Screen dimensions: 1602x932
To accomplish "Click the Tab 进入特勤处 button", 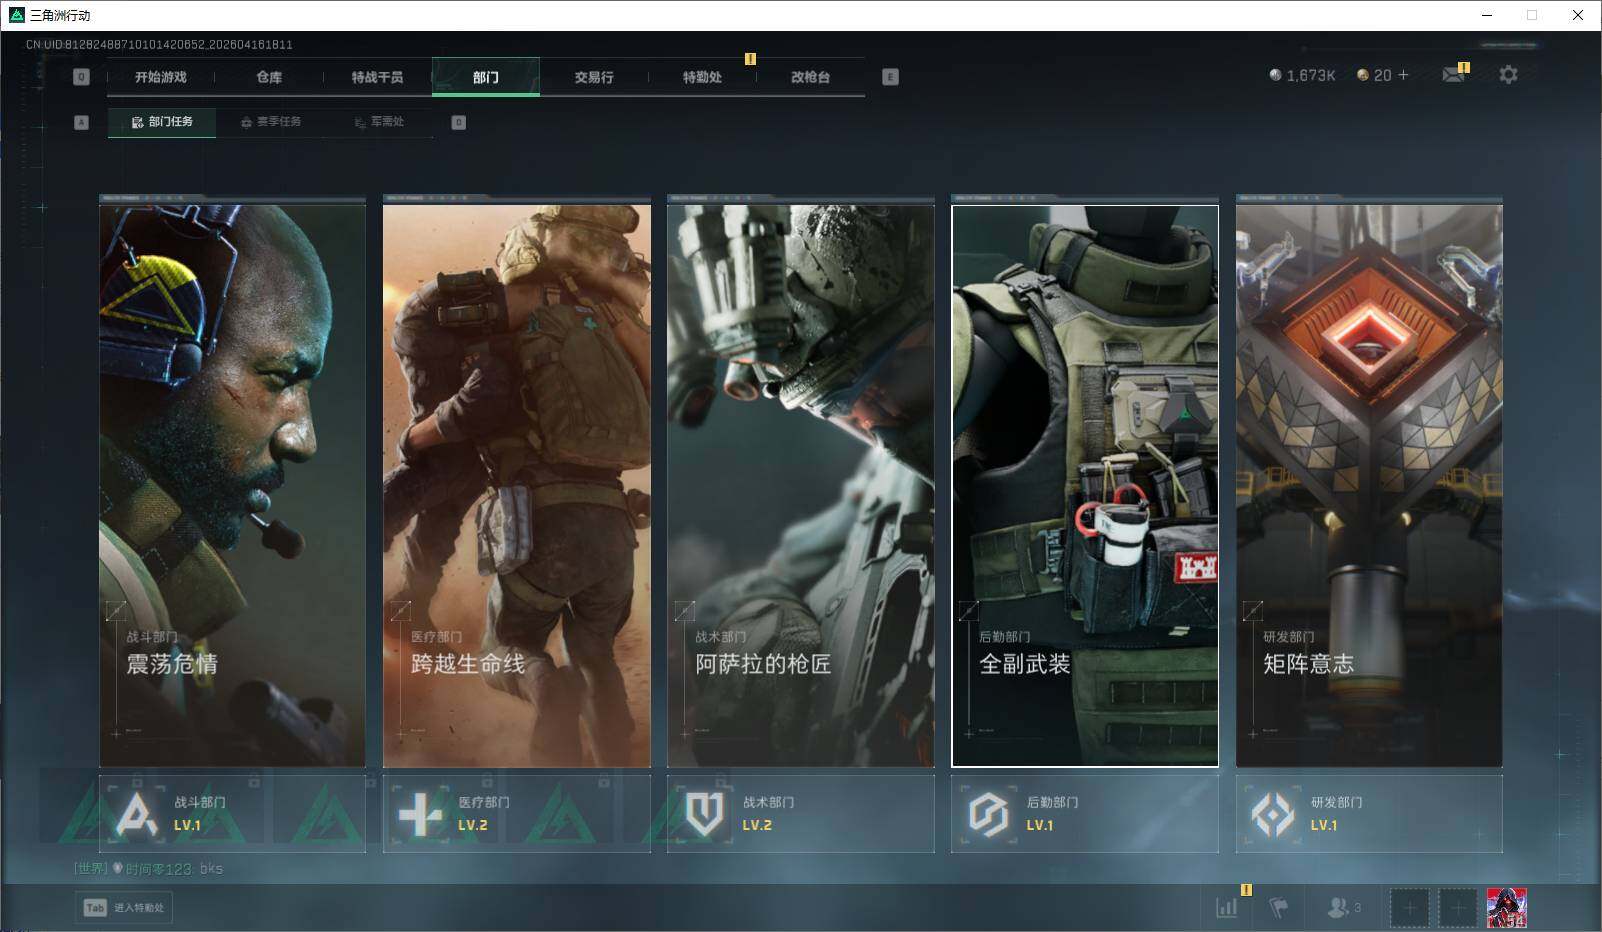I will (124, 907).
